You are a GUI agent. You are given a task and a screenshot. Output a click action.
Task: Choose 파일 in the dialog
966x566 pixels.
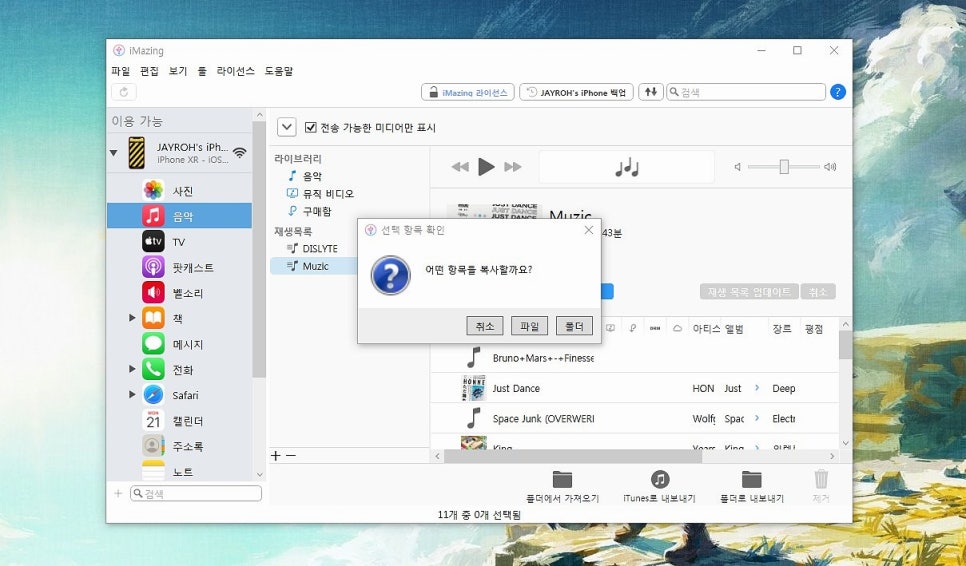tap(529, 326)
